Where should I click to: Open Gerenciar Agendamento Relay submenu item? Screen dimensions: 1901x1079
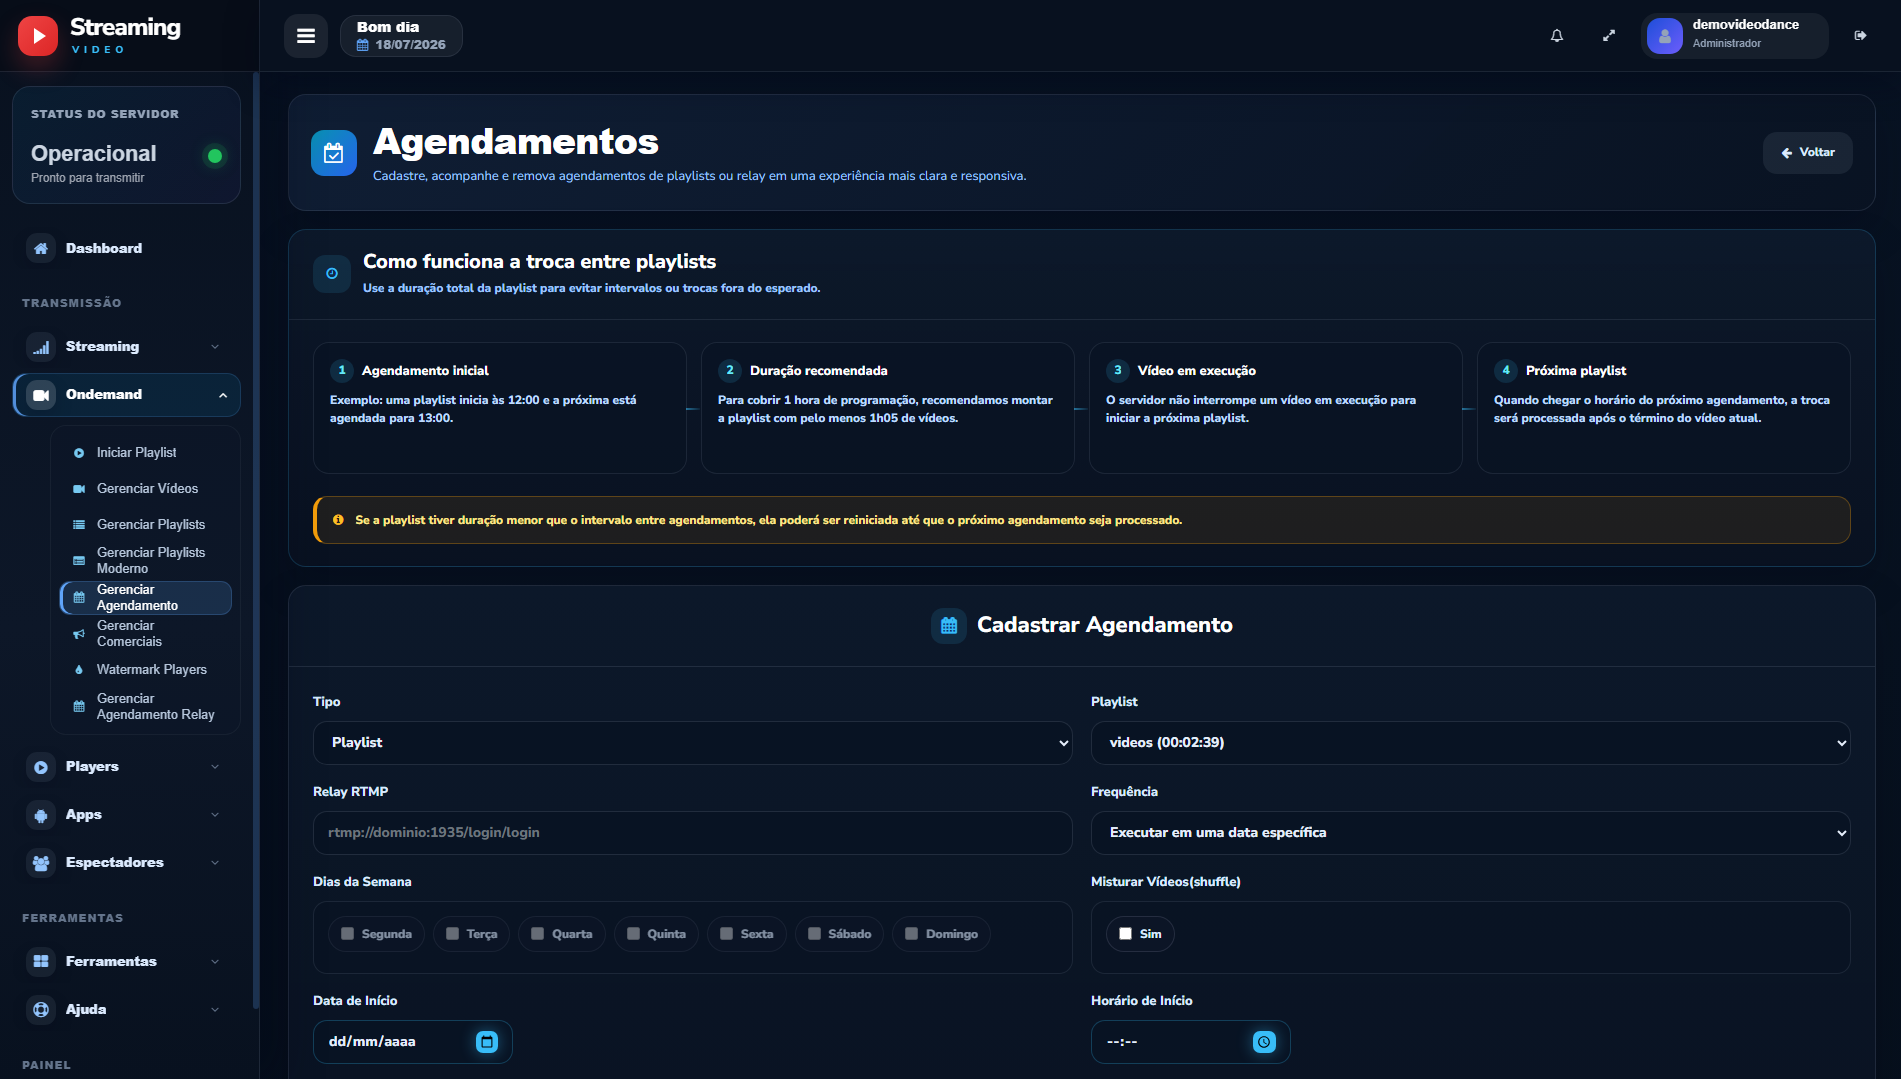pyautogui.click(x=146, y=707)
